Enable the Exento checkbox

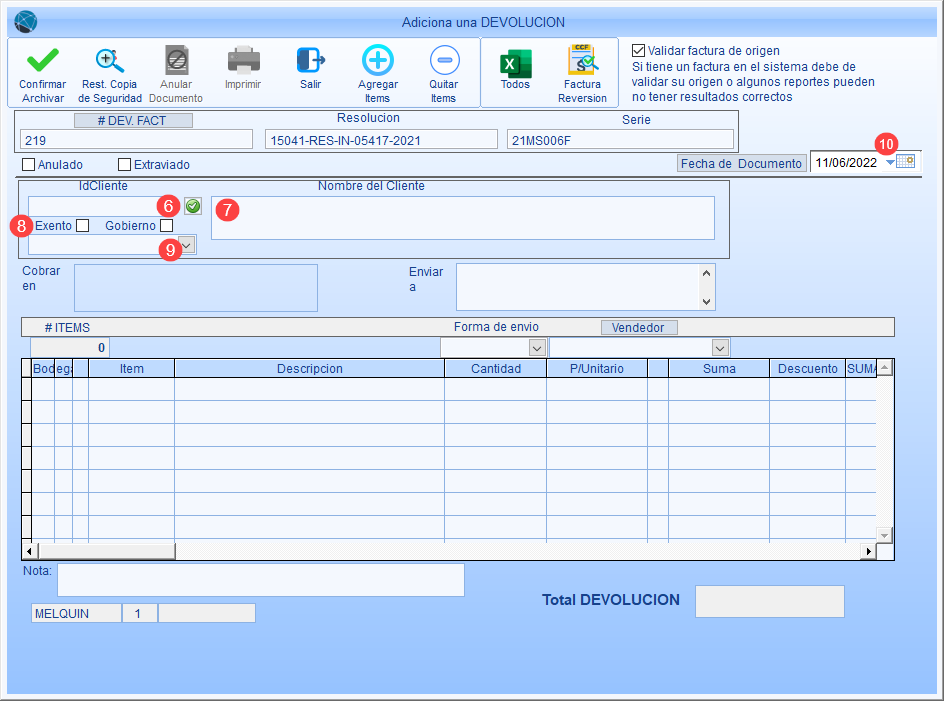point(82,226)
